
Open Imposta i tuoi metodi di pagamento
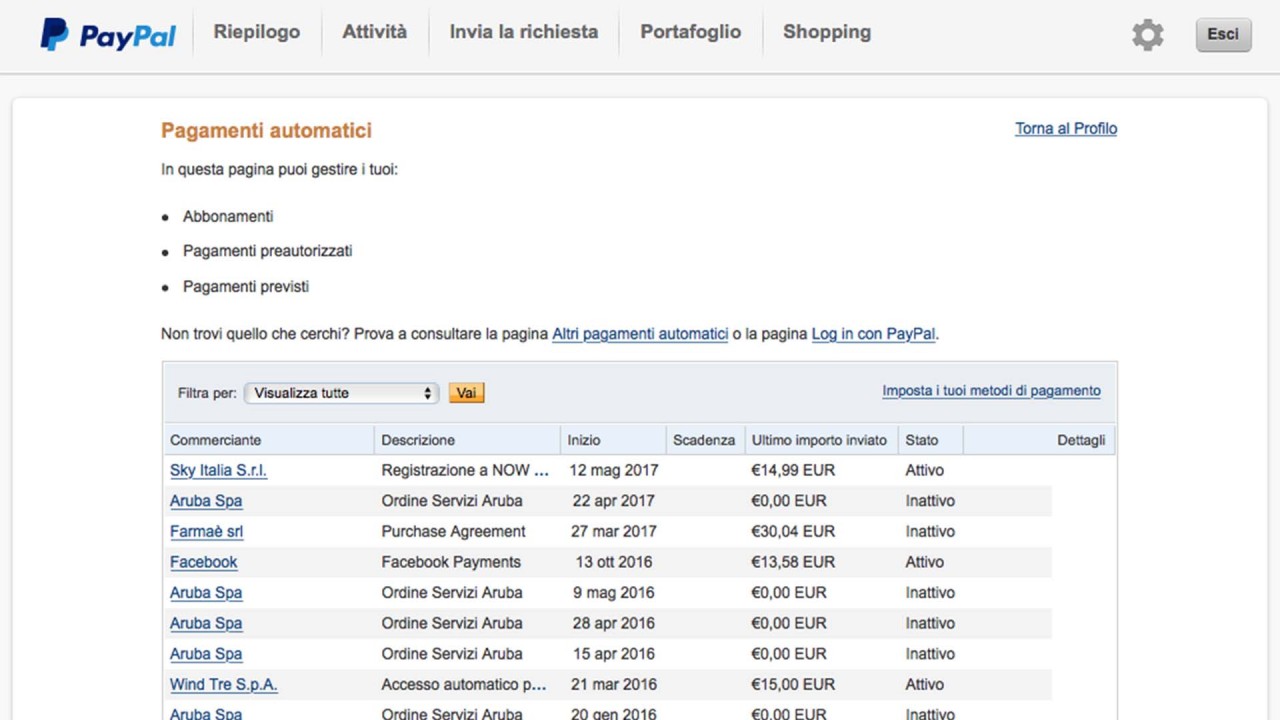pos(991,391)
